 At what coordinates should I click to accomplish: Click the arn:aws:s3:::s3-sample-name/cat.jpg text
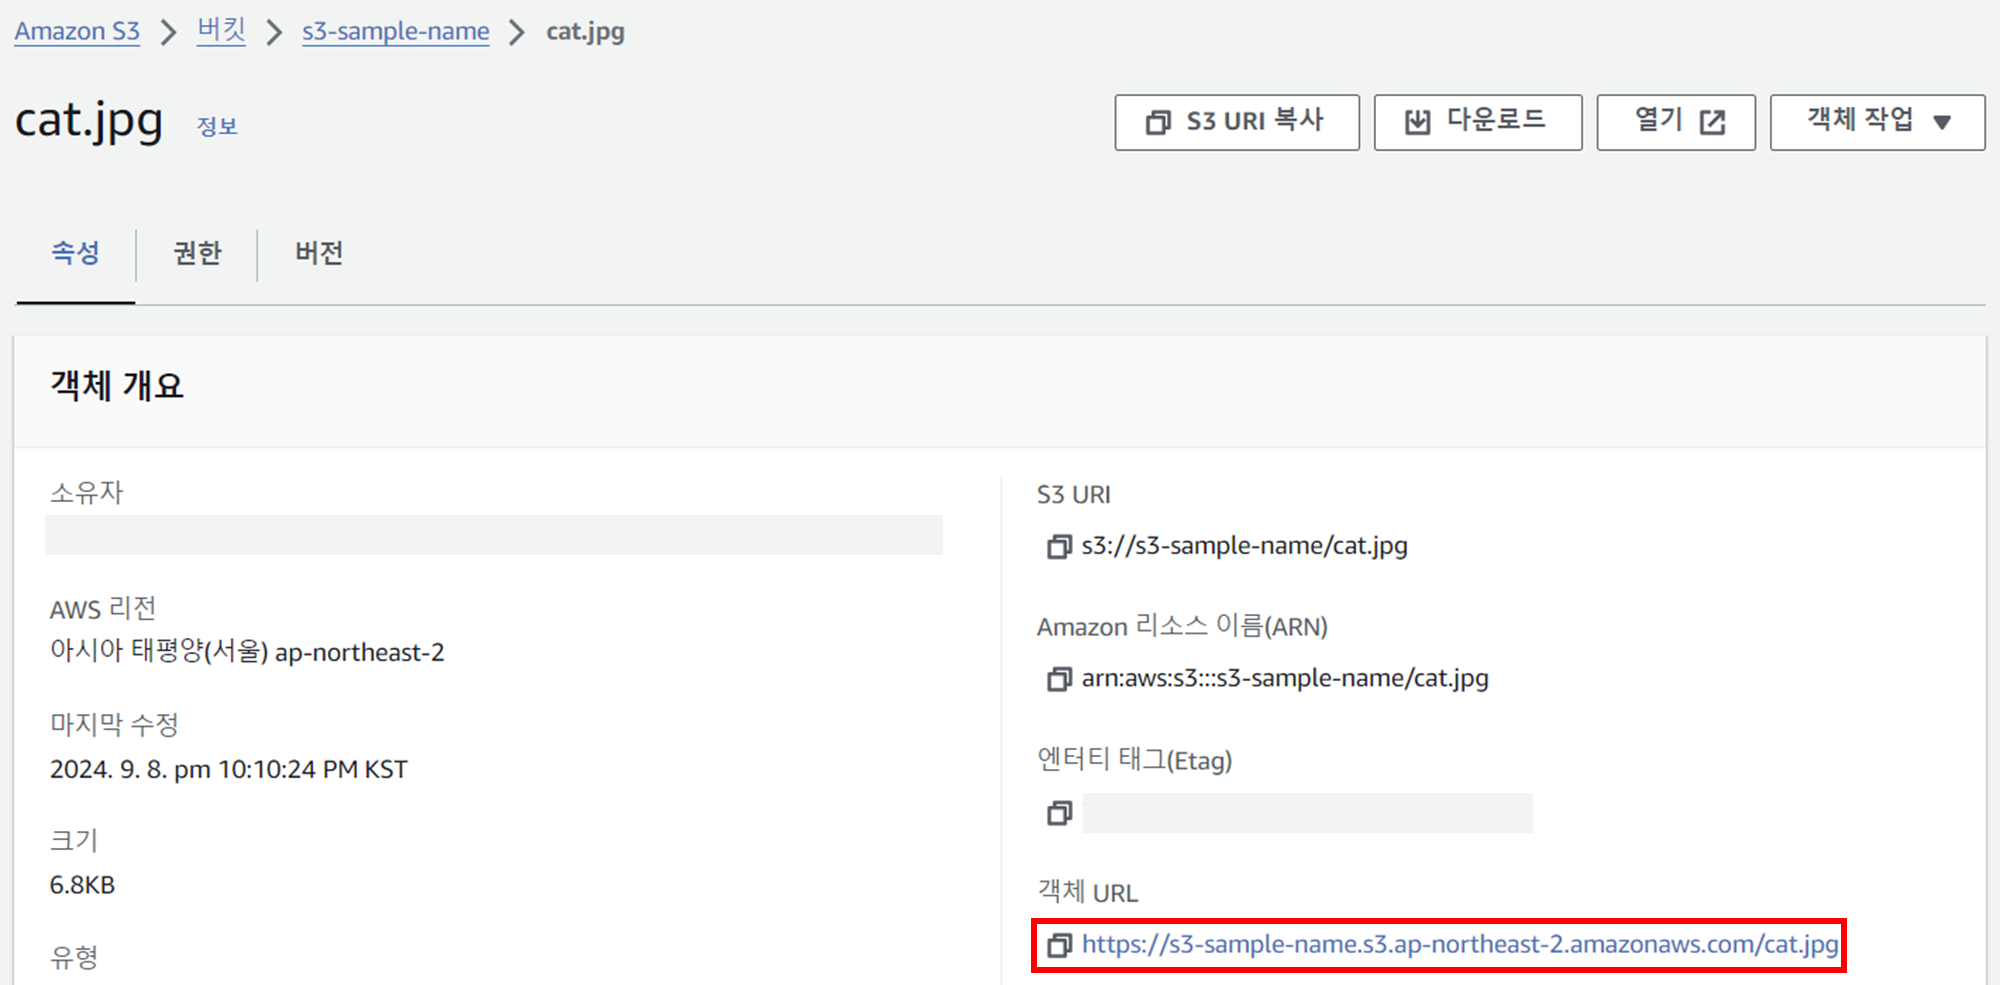pos(1285,679)
